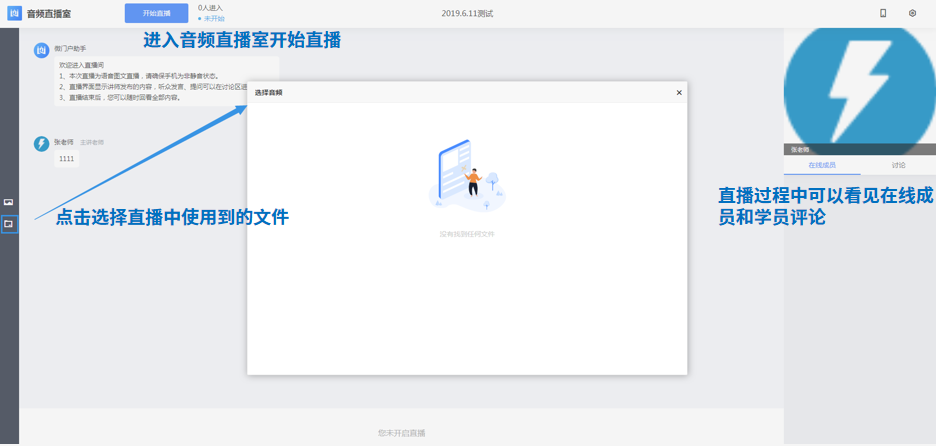
Task: Click 张老师's lightning avatar in the chat
Action: (41, 144)
